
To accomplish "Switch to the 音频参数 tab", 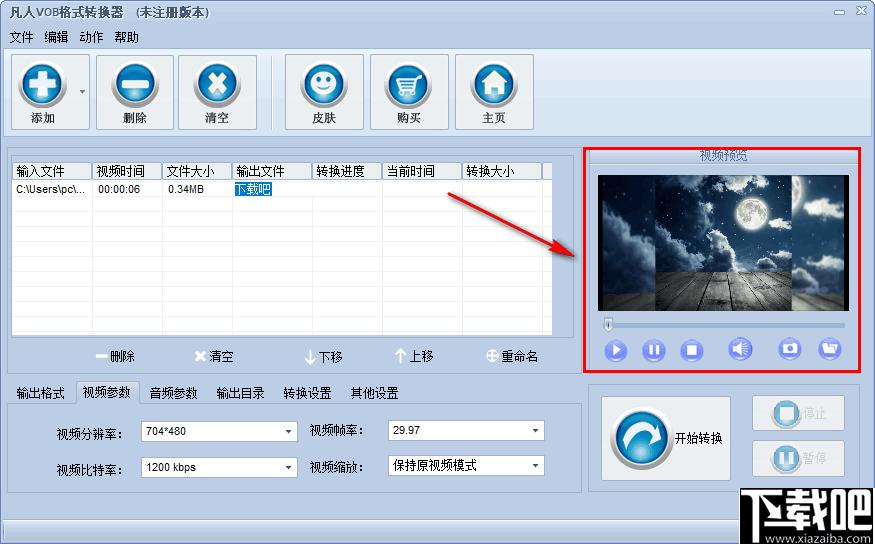I will click(174, 393).
